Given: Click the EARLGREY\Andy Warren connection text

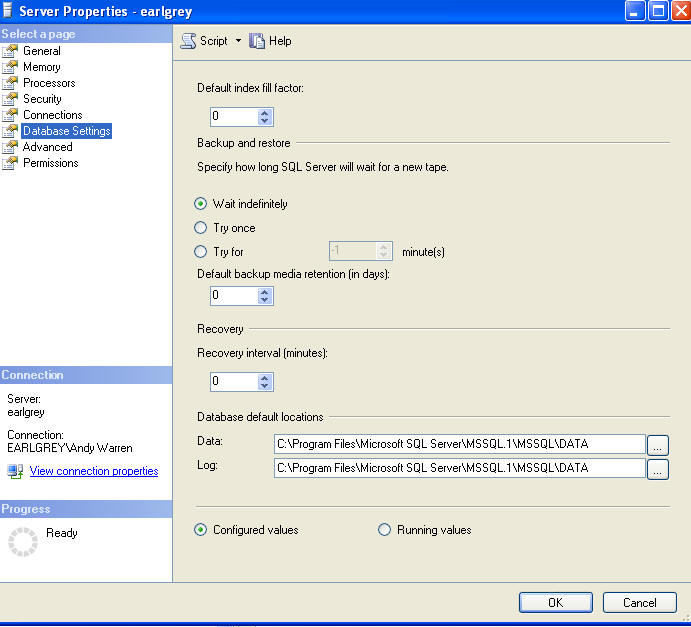Looking at the screenshot, I should (70, 448).
